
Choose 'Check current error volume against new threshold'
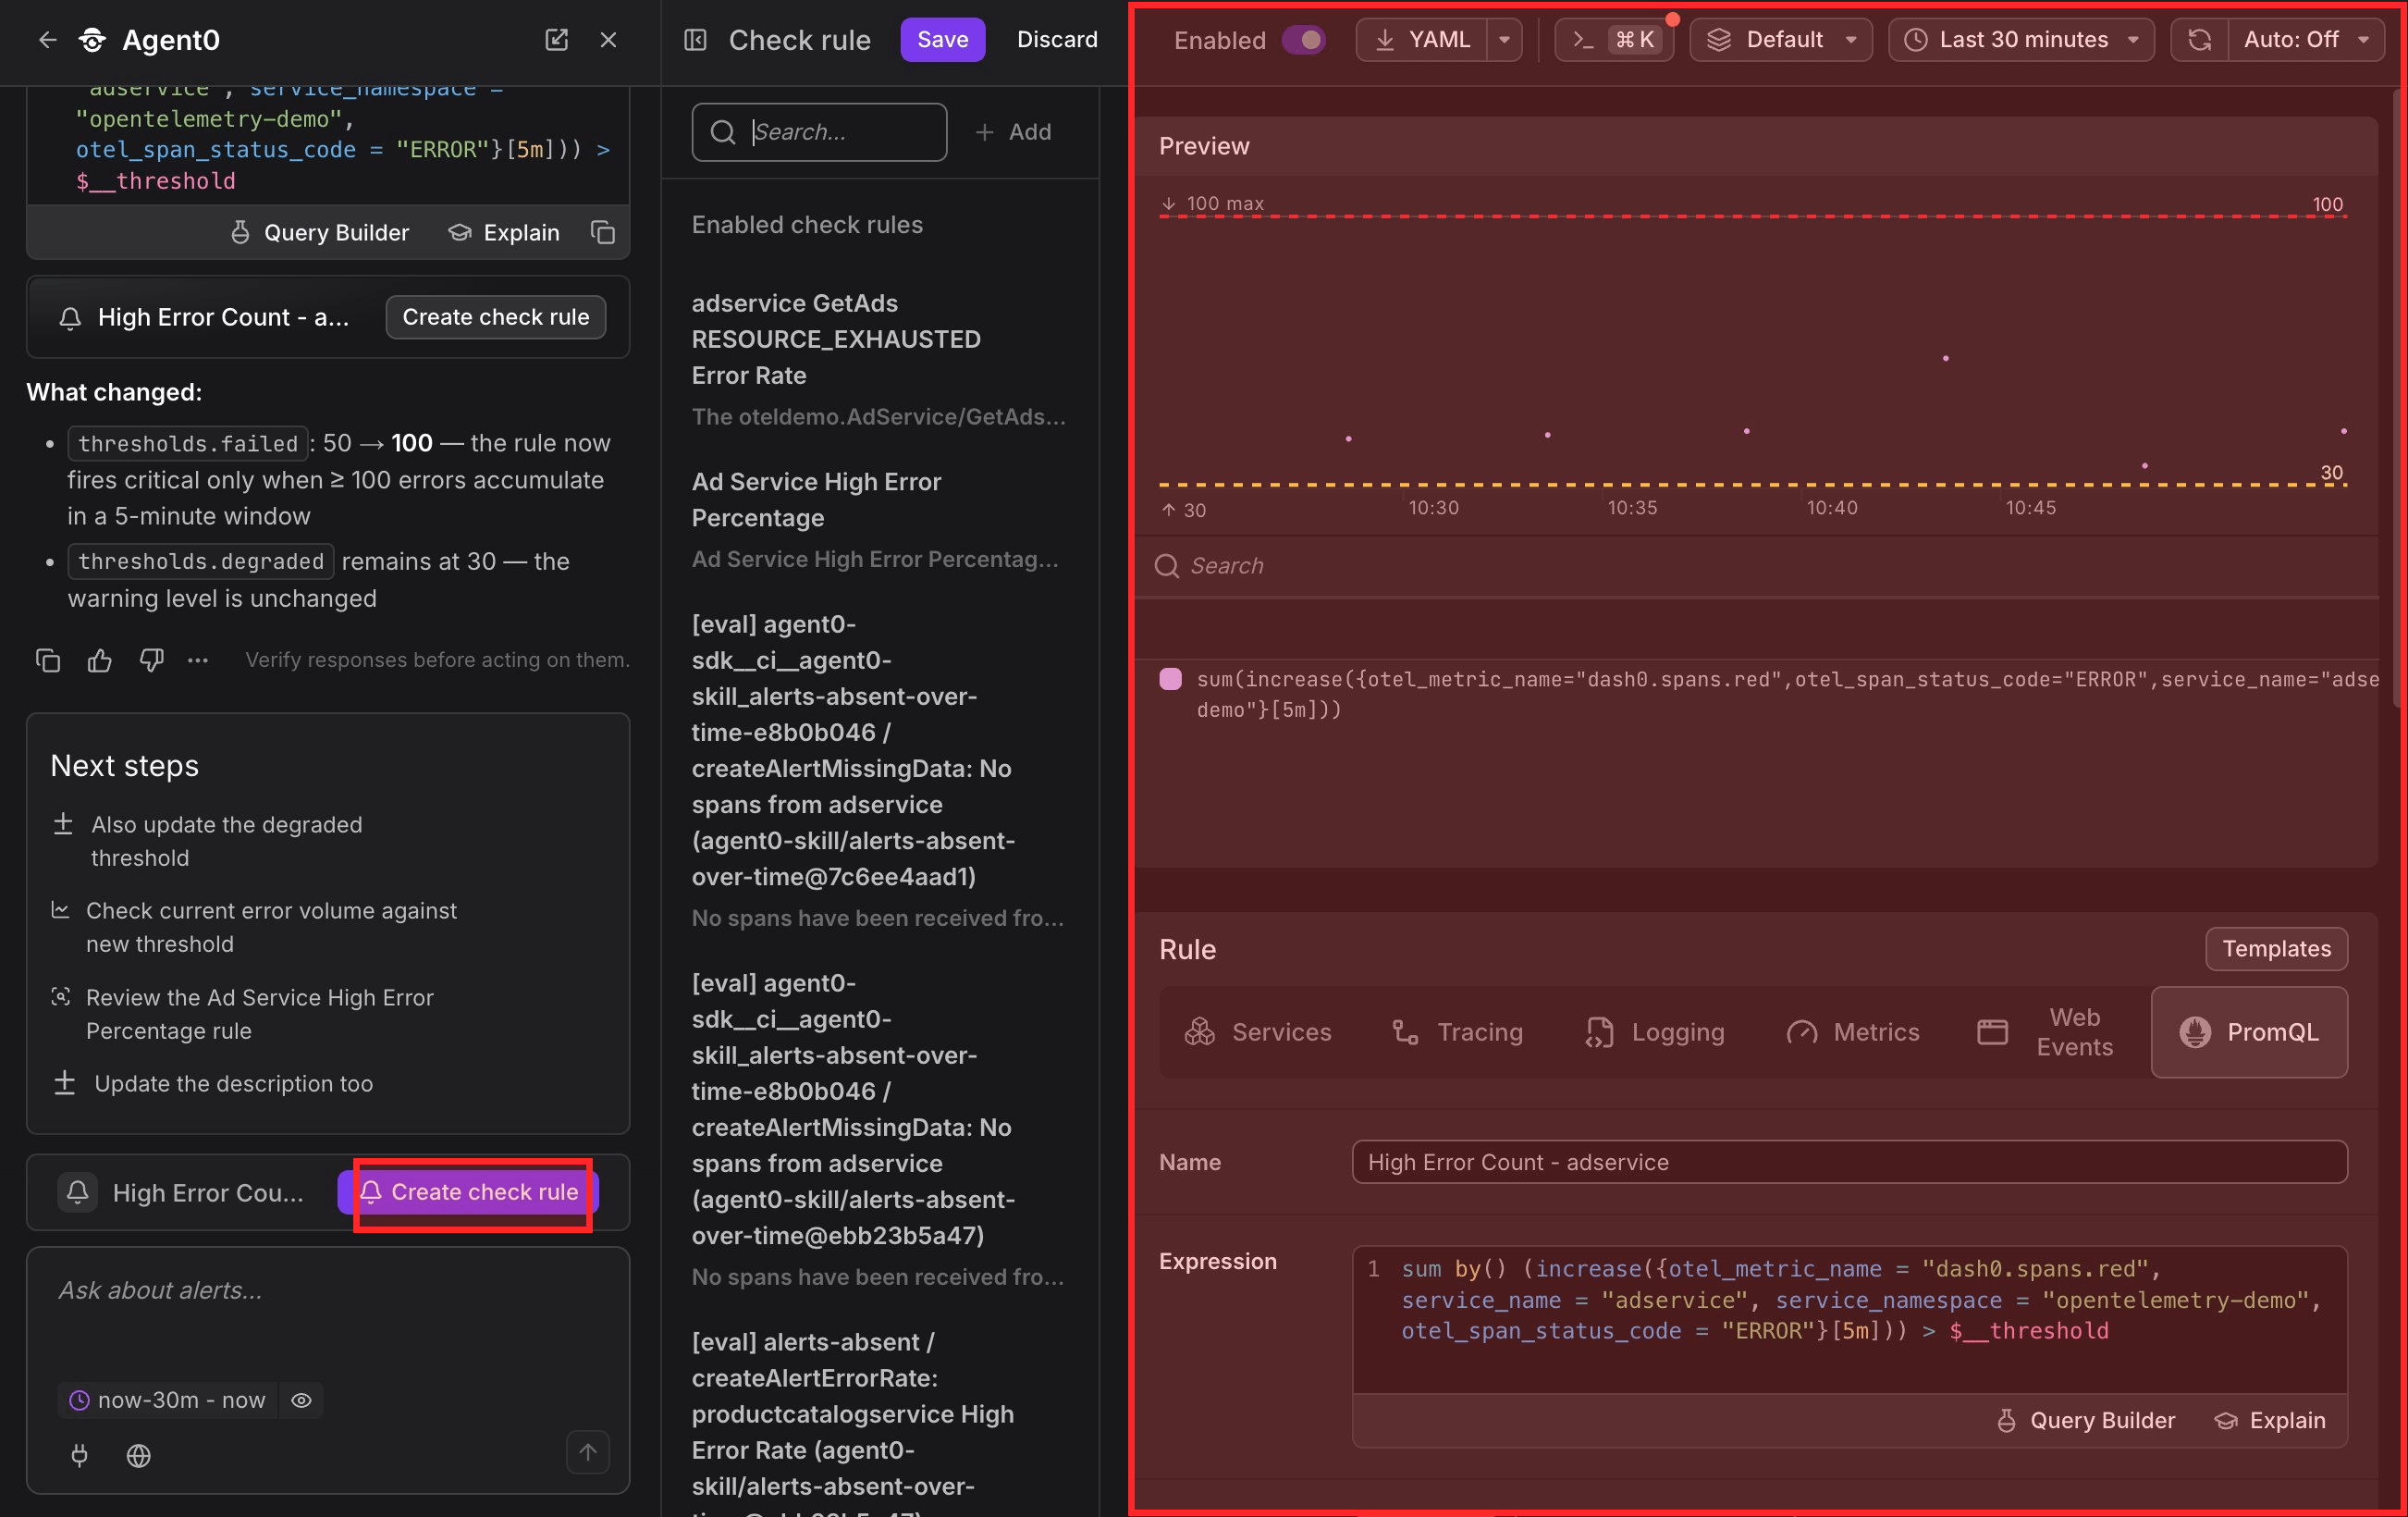(x=254, y=927)
